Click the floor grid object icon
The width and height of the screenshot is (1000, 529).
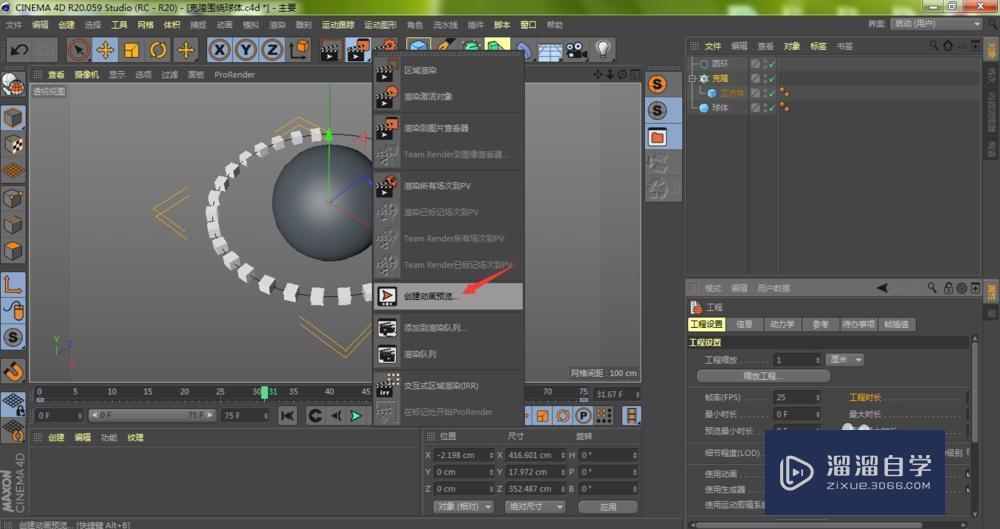pos(550,51)
